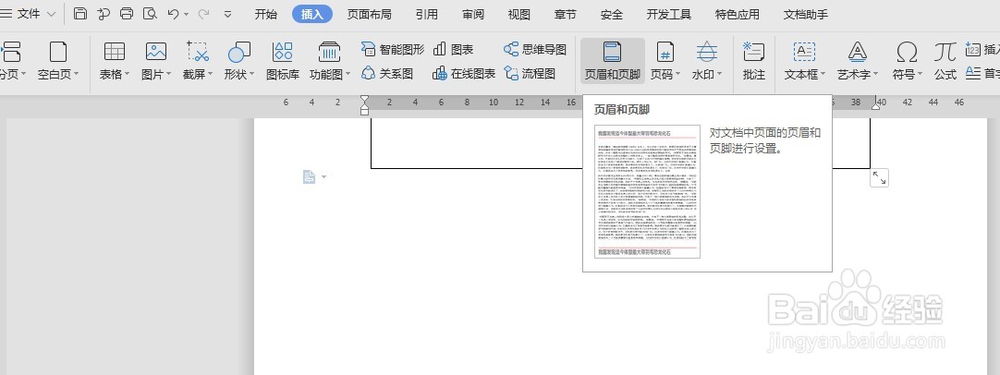Viewport: 1000px width, 375px height.
Task: Insert 页码 page number
Action: (665, 61)
